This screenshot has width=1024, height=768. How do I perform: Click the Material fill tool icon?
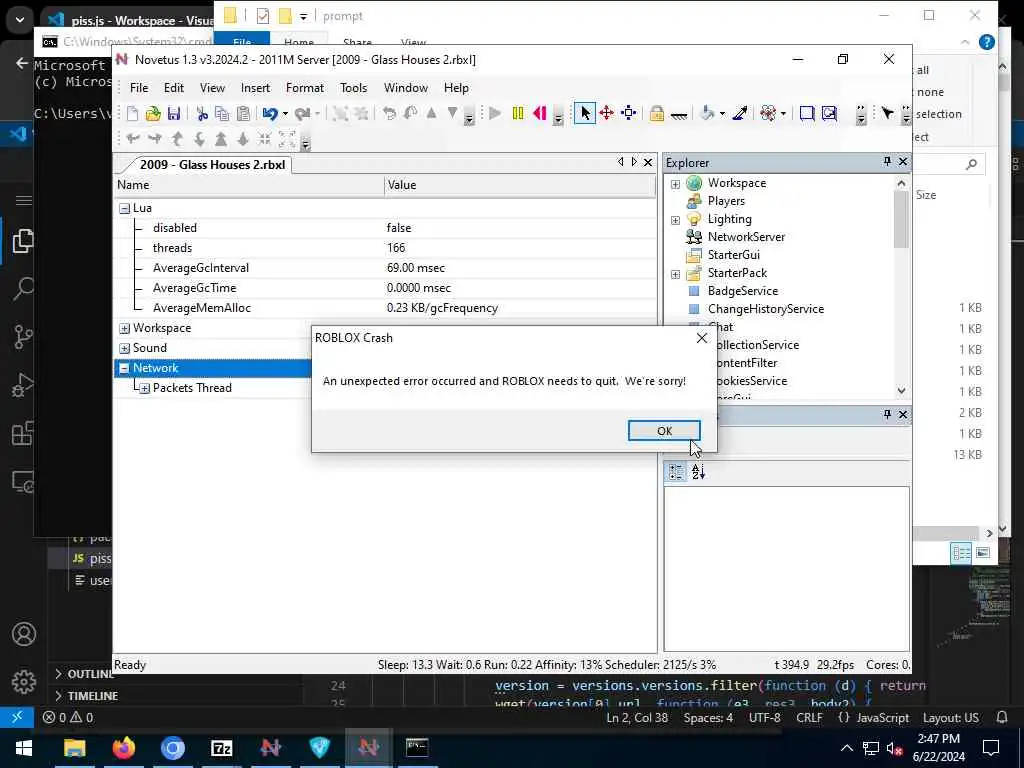point(707,114)
